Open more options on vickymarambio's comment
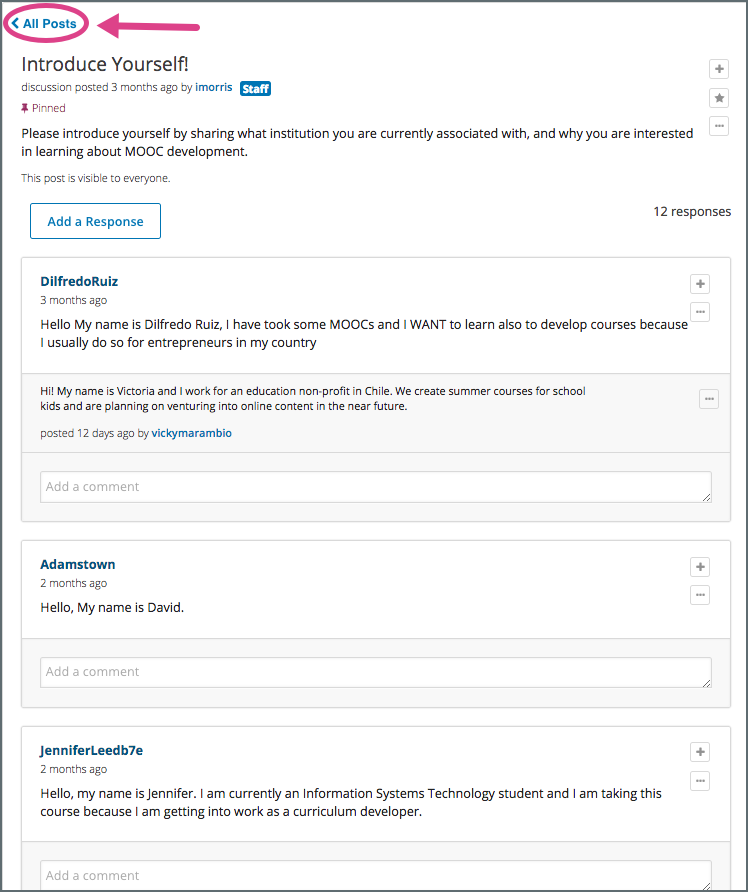 coord(709,399)
